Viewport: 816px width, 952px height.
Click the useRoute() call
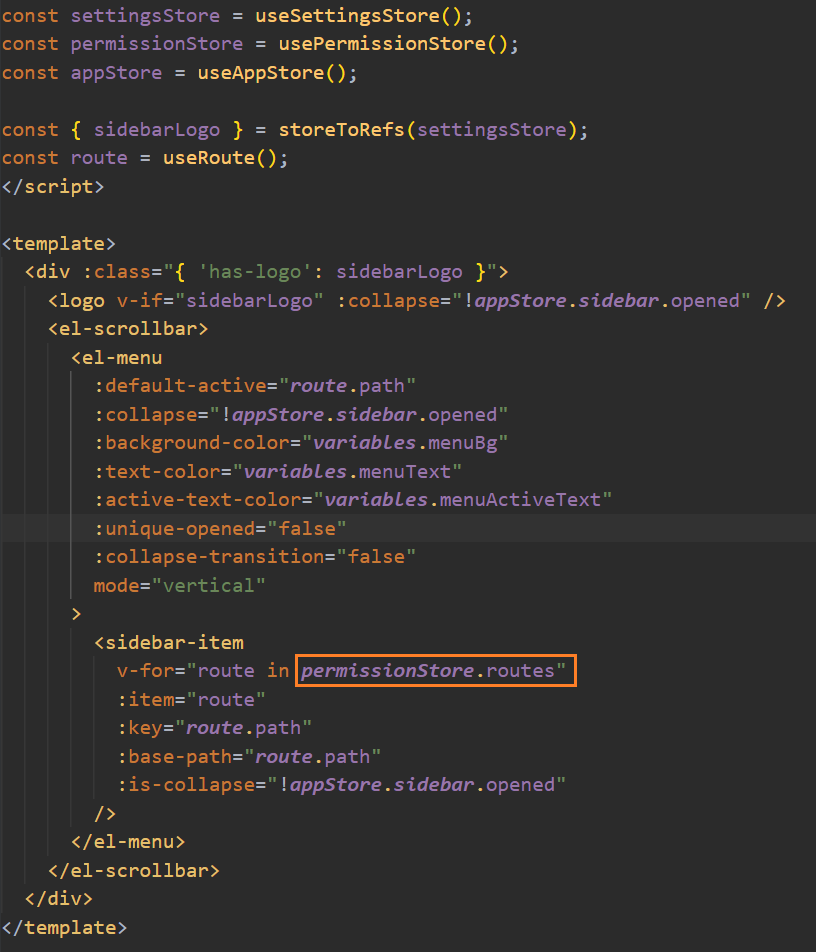click(x=225, y=158)
